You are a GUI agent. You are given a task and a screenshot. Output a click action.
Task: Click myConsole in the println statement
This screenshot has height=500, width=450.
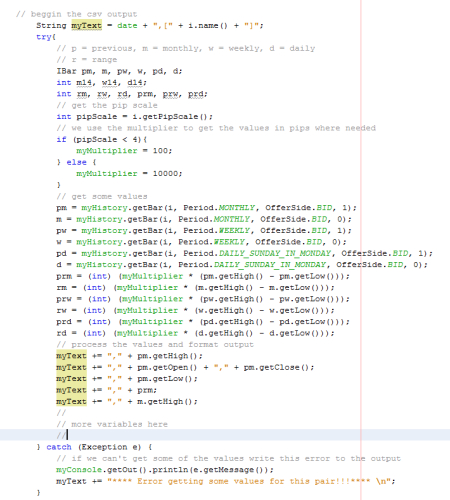79,470
